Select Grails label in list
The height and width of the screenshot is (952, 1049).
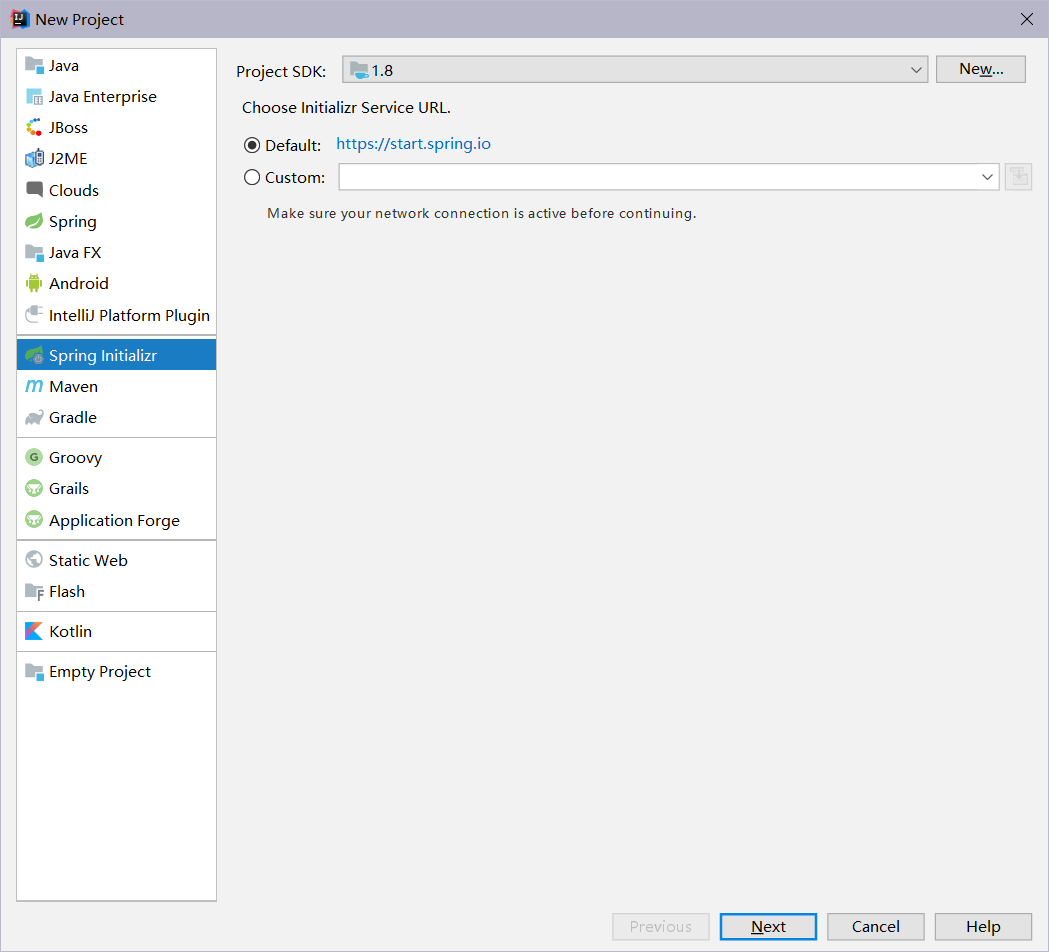point(69,488)
